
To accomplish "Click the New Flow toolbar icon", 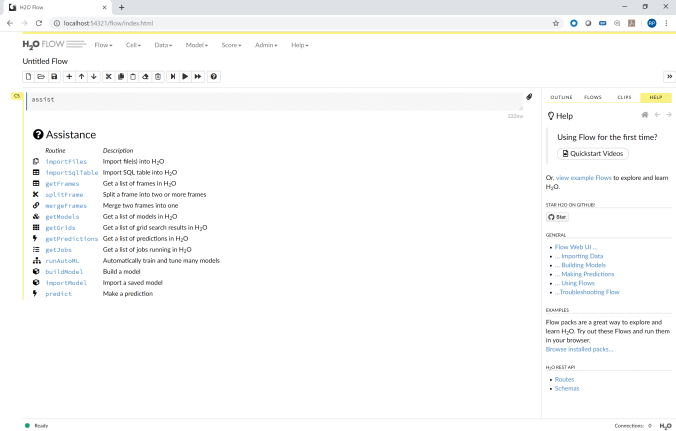I will (29, 76).
